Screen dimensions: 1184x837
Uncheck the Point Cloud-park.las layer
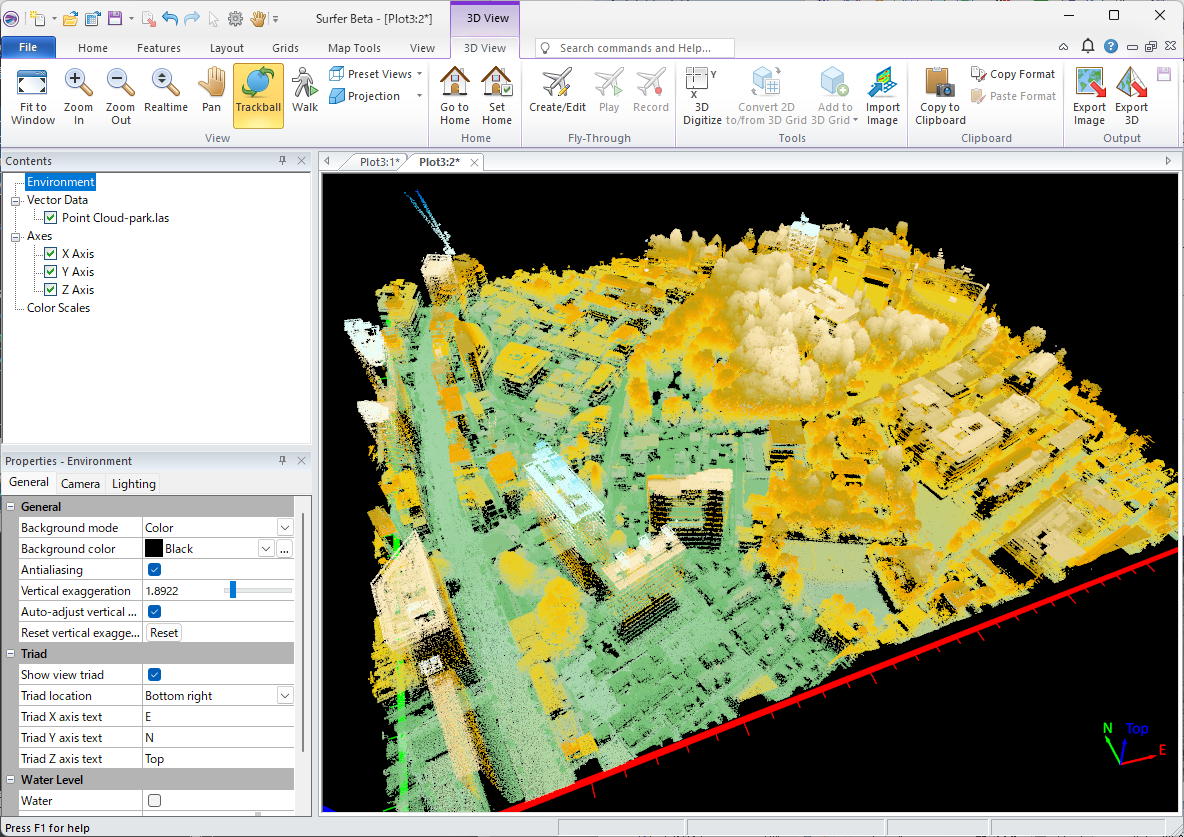point(51,218)
